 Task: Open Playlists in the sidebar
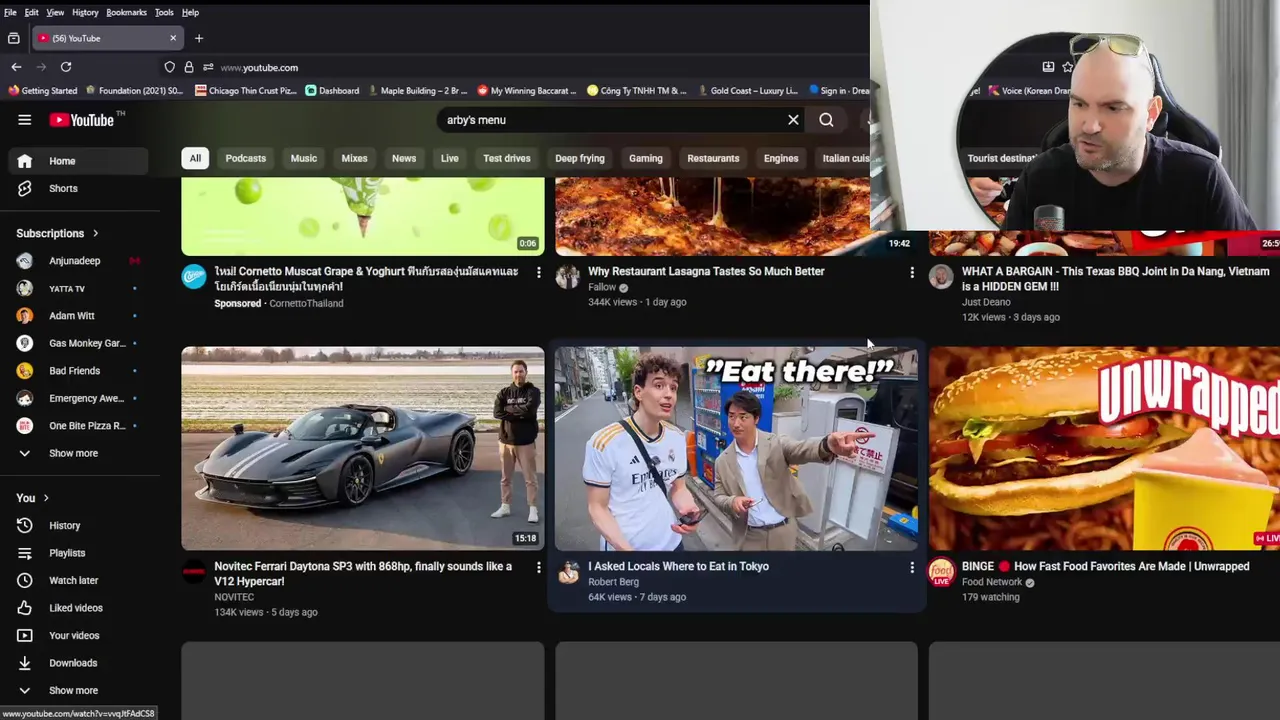pyautogui.click(x=78, y=553)
